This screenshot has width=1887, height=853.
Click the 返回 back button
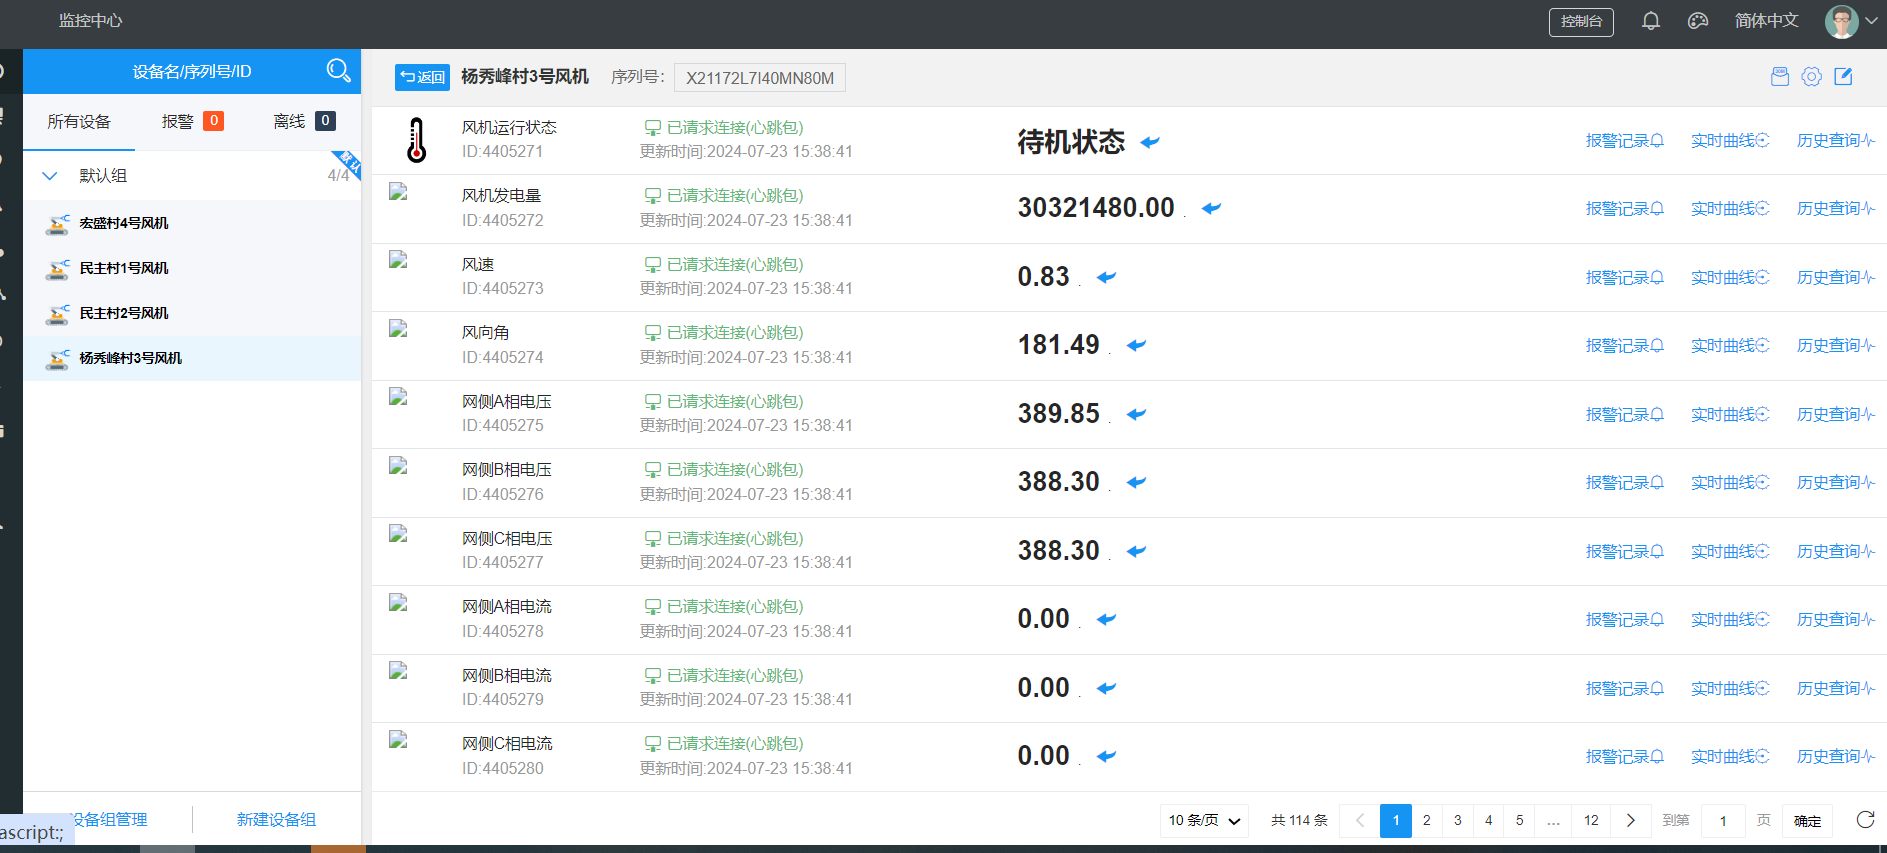422,77
